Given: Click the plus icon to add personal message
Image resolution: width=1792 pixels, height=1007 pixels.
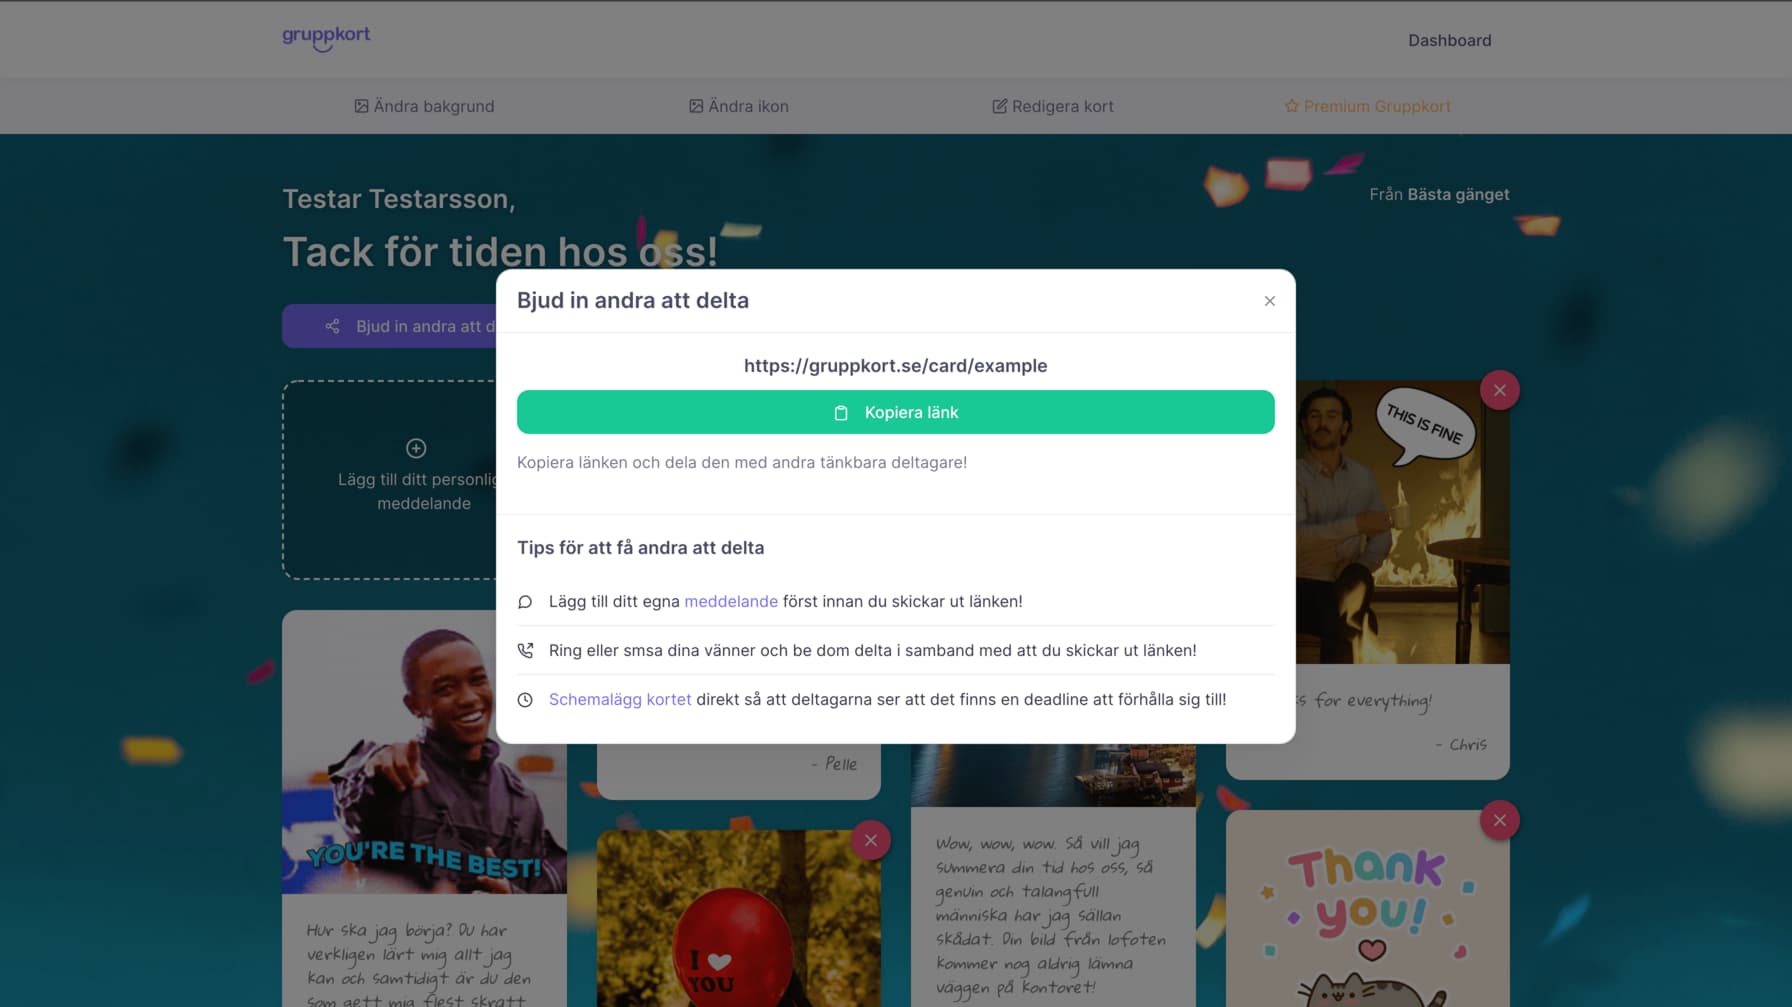Looking at the screenshot, I should (x=416, y=448).
